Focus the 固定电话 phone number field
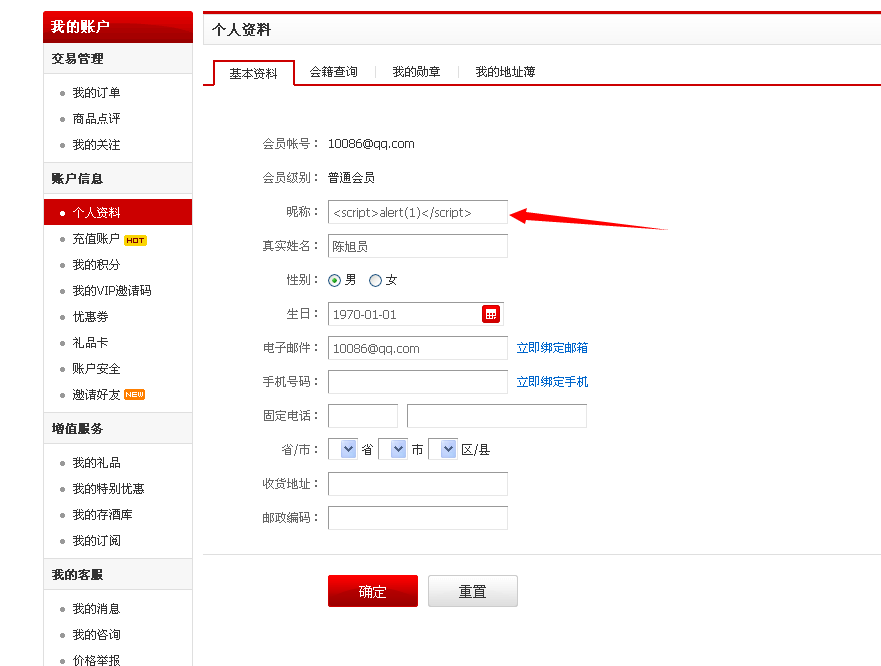 pyautogui.click(x=497, y=416)
